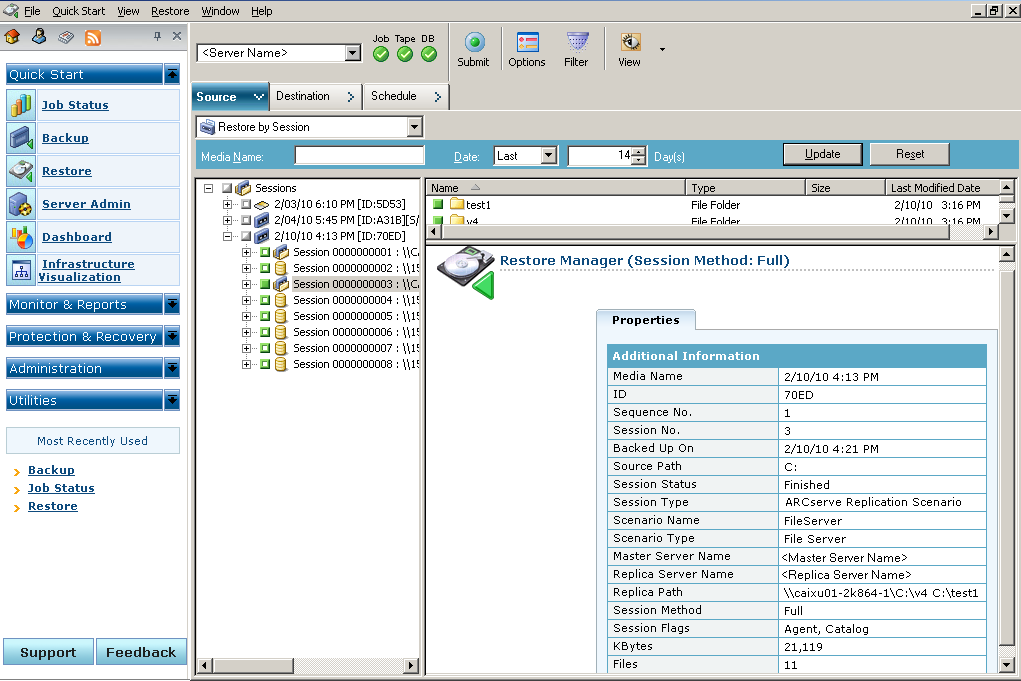Click the Session 0000000002 database icon

tap(281, 268)
